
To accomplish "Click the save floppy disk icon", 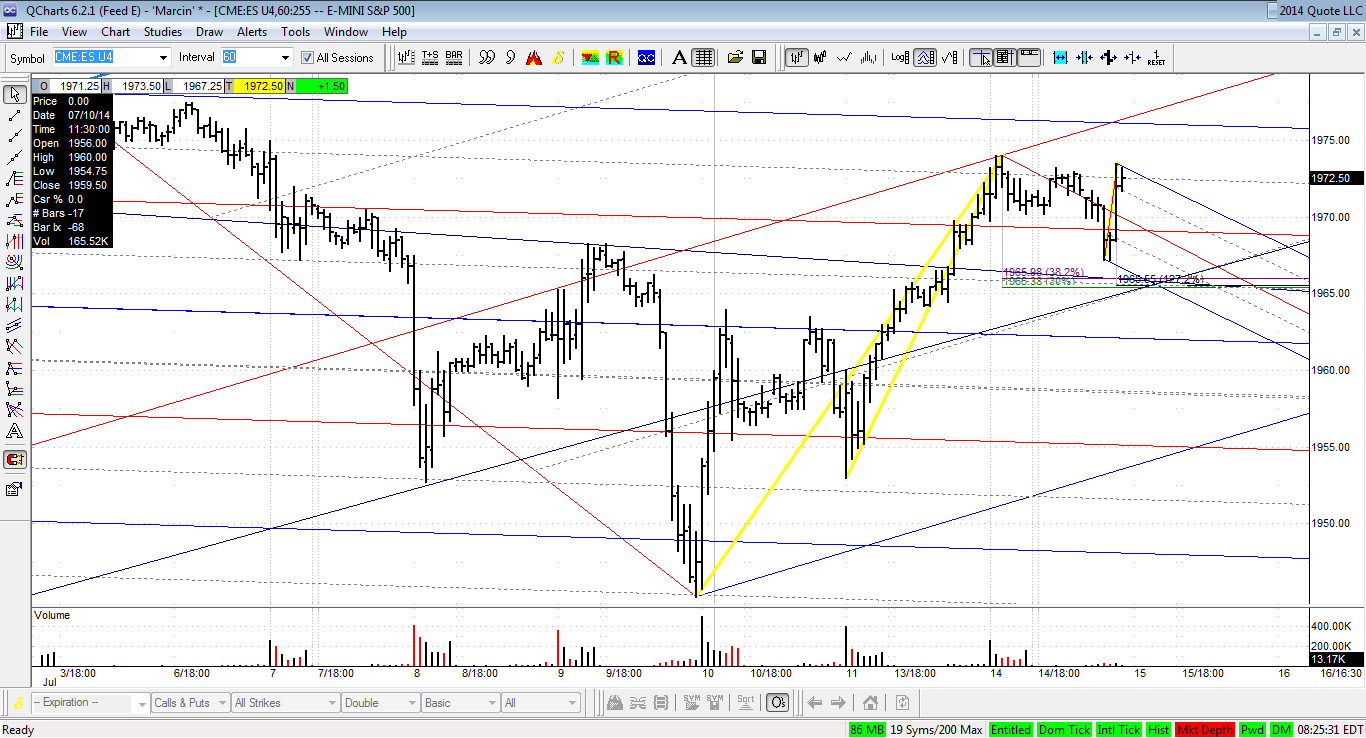I will pos(759,57).
